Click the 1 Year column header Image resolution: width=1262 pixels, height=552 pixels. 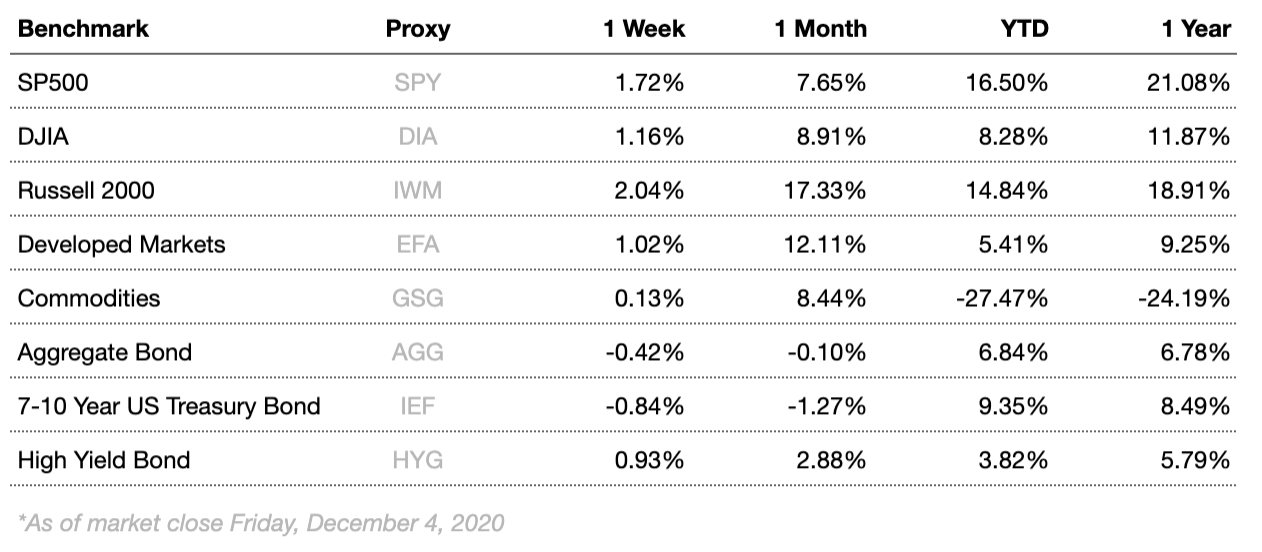(1196, 29)
